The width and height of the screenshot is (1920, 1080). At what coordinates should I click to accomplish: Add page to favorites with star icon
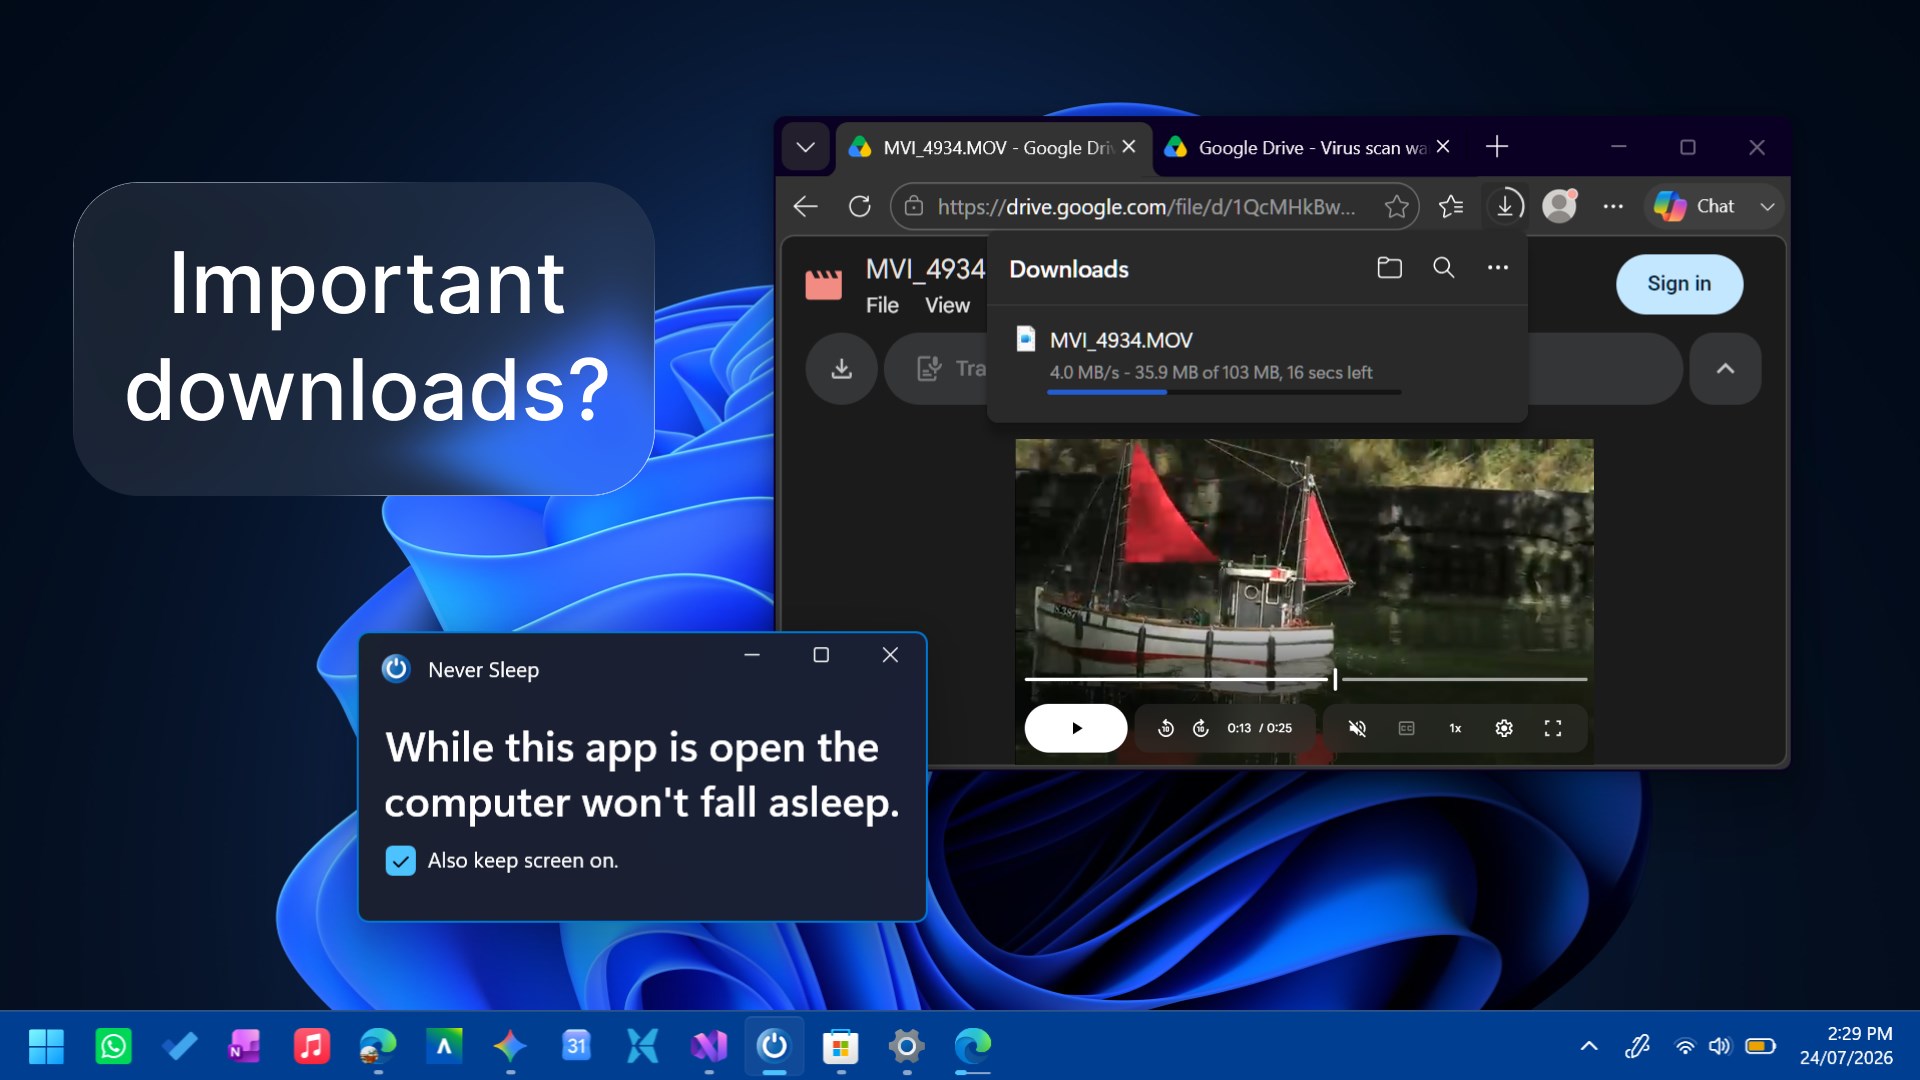(x=1396, y=206)
